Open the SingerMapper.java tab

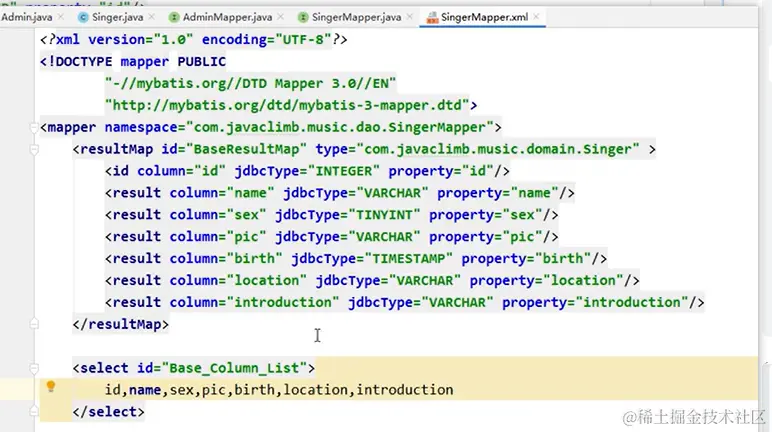356,17
